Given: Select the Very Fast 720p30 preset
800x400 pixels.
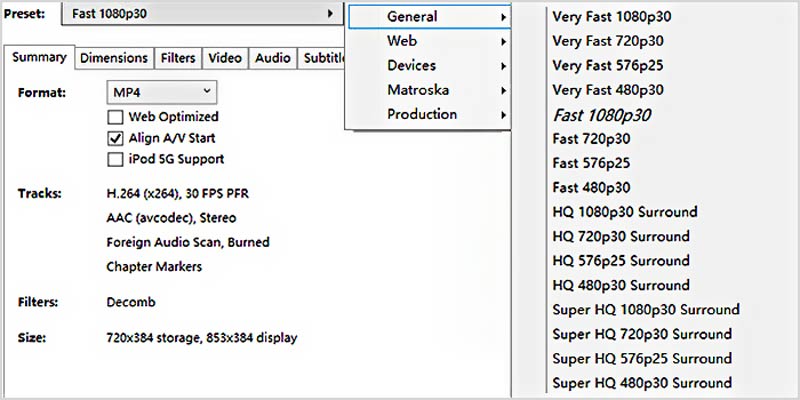Looking at the screenshot, I should (608, 41).
